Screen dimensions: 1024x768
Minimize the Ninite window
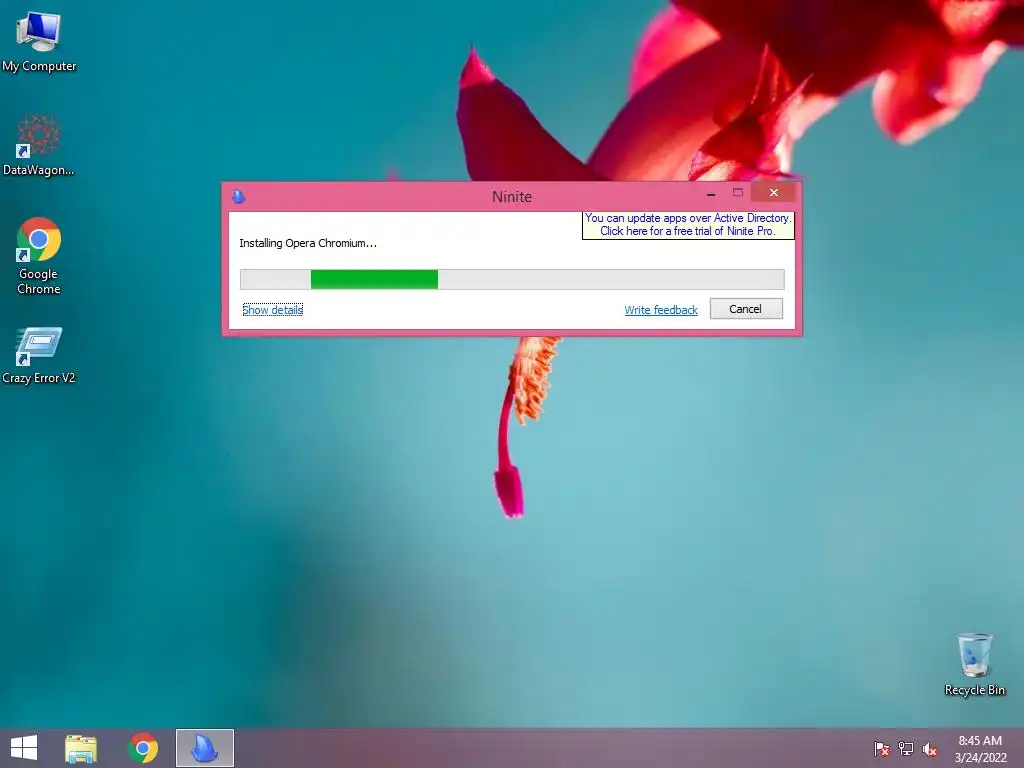point(711,193)
